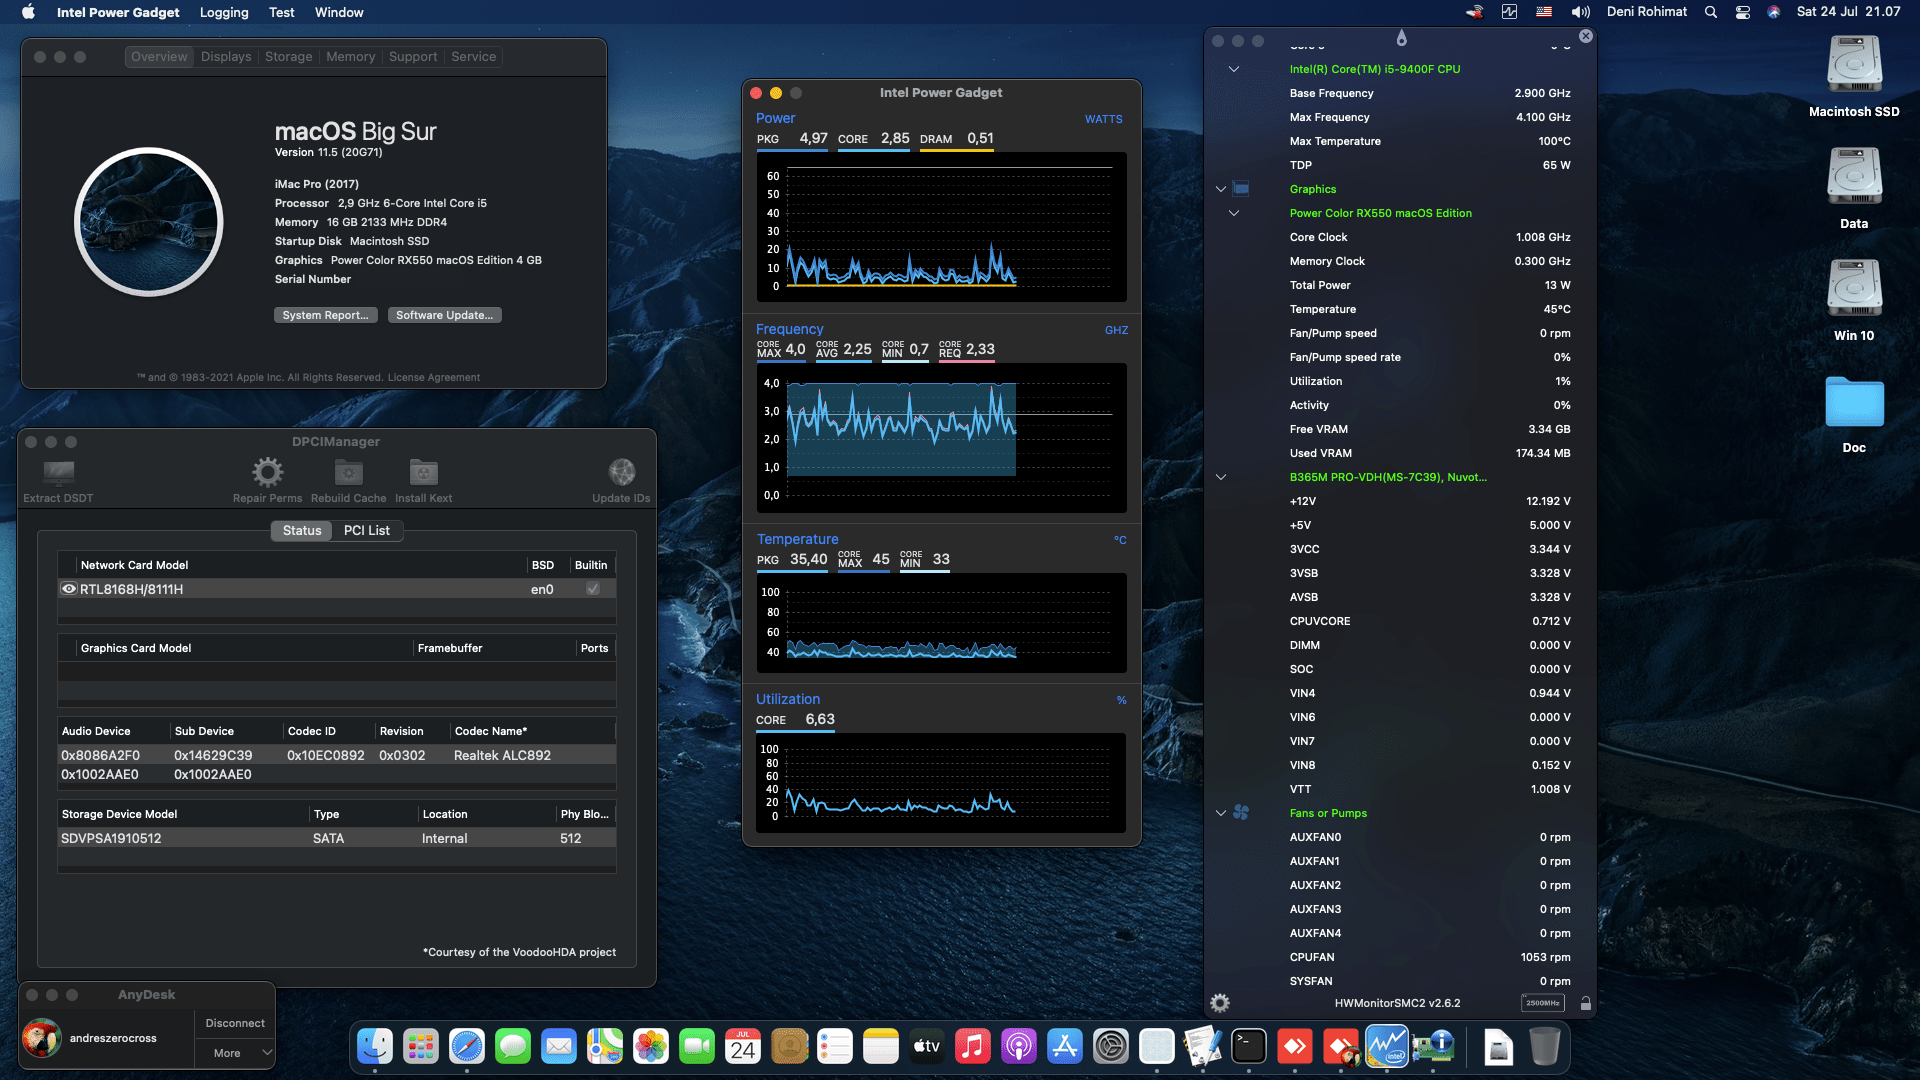The image size is (1920, 1080).
Task: Click Apple menu logo
Action: [x=29, y=12]
